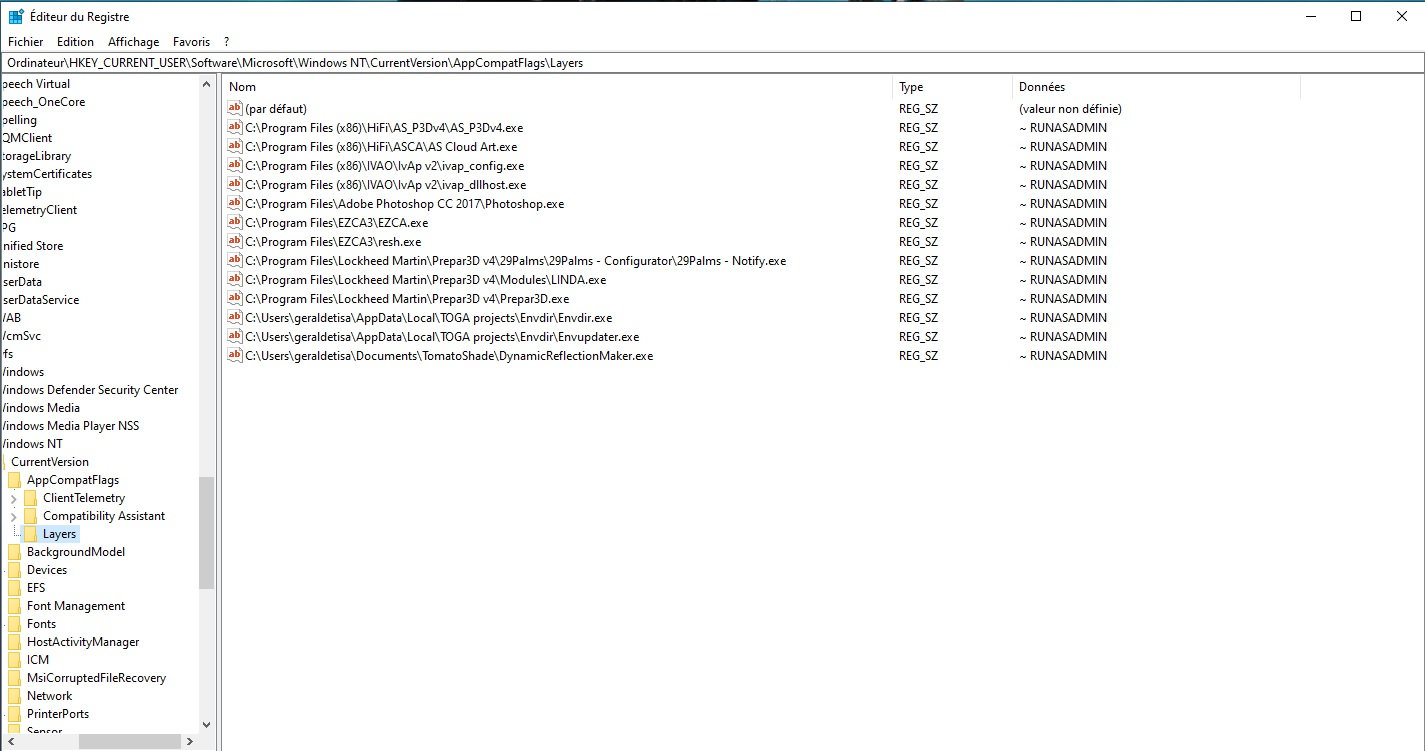This screenshot has width=1425, height=751.
Task: Select the UserDataService key in tree
Action: click(x=40, y=300)
